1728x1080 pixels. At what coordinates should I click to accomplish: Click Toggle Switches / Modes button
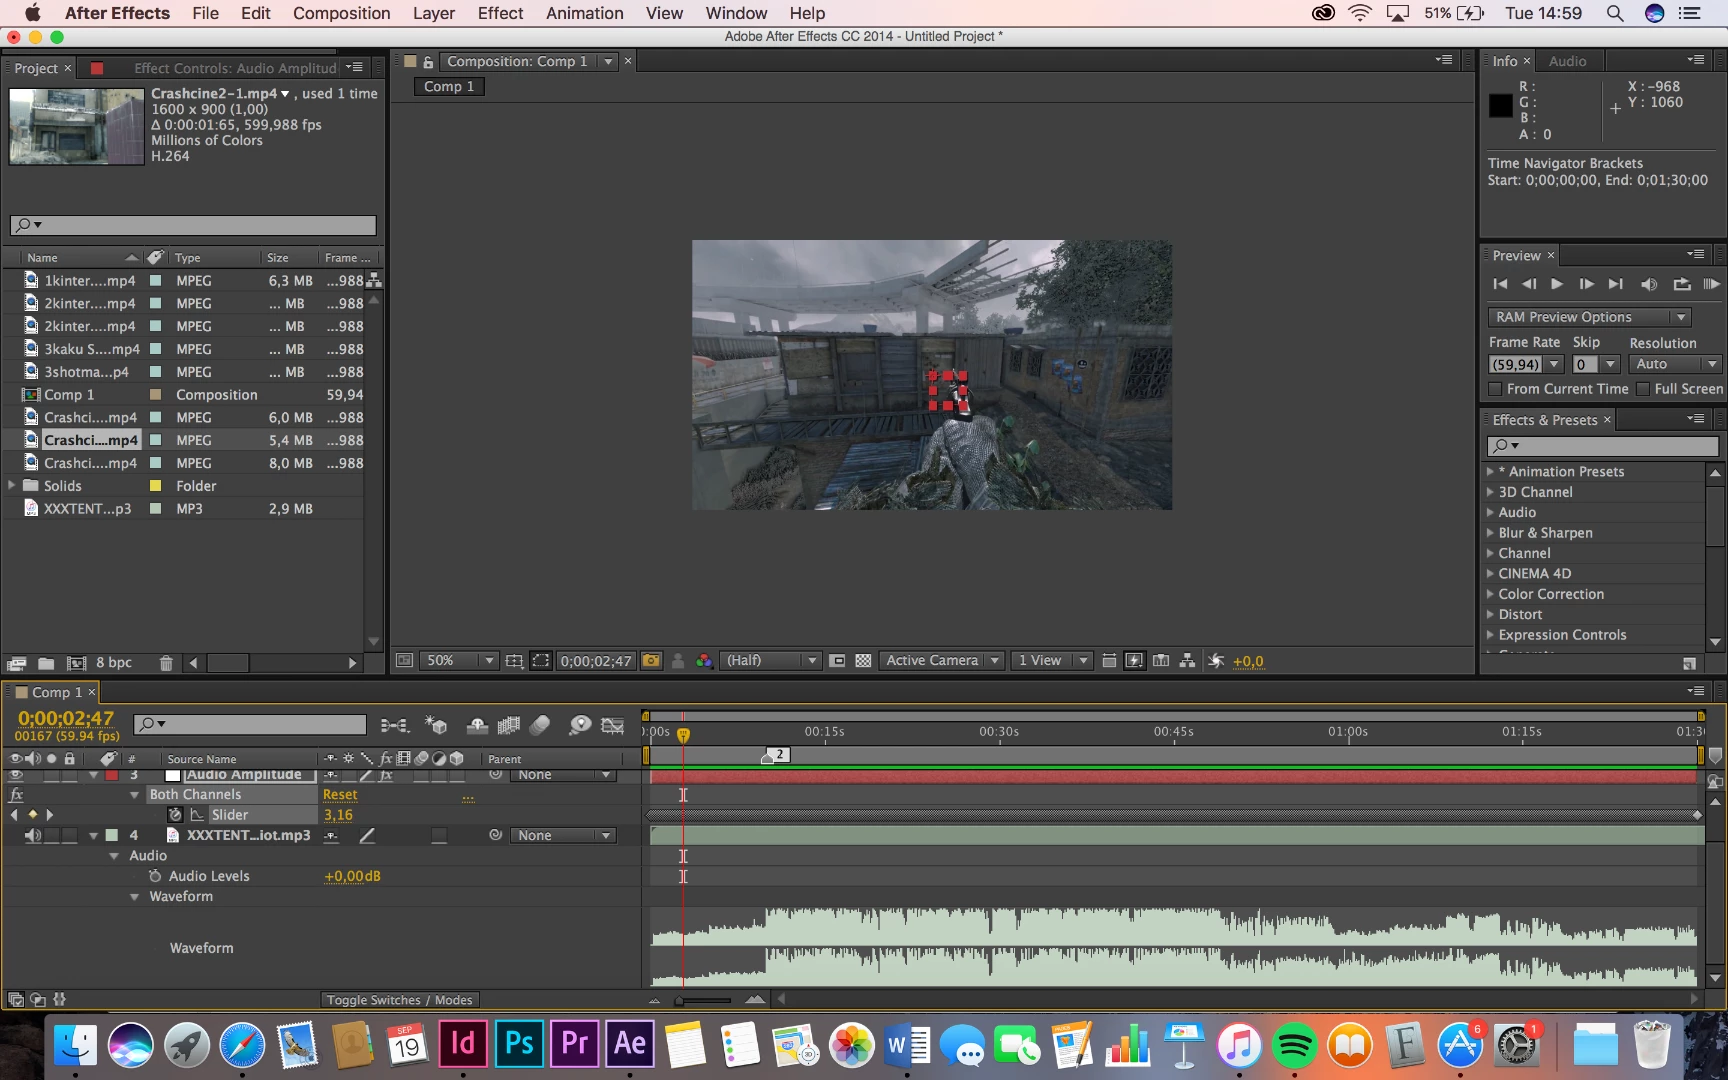point(399,1000)
